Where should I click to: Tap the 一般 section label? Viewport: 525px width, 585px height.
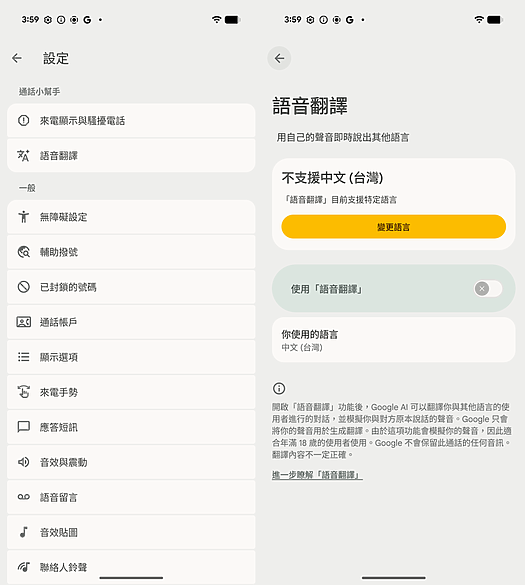[27, 188]
